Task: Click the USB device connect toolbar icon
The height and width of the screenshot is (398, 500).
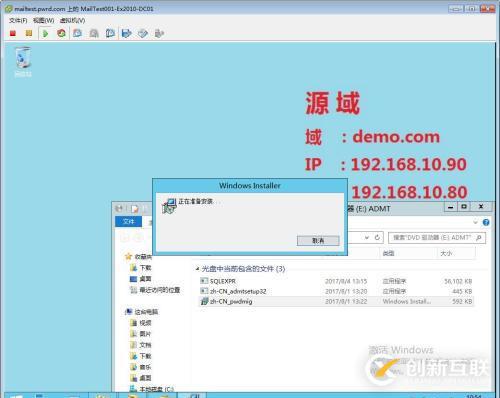Action: click(159, 33)
